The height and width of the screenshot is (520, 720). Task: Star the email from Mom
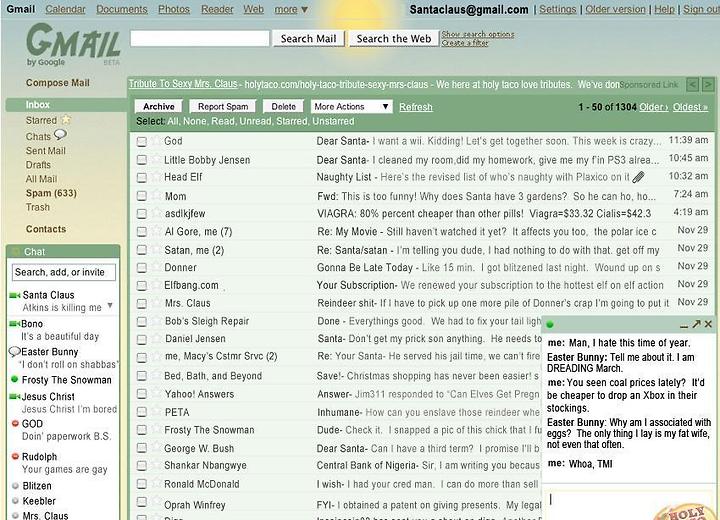pos(157,195)
